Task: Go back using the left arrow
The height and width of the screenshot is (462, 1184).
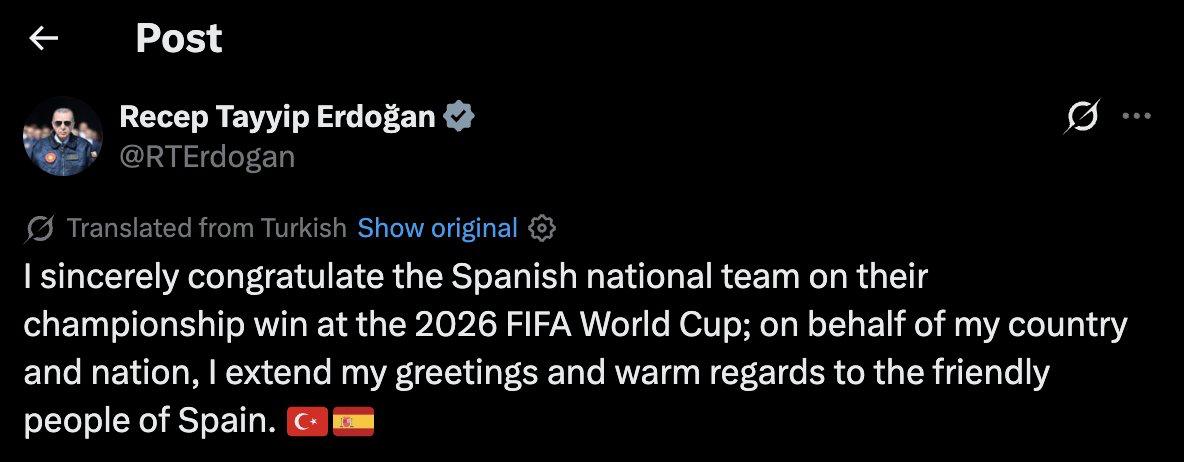Action: pos(43,38)
